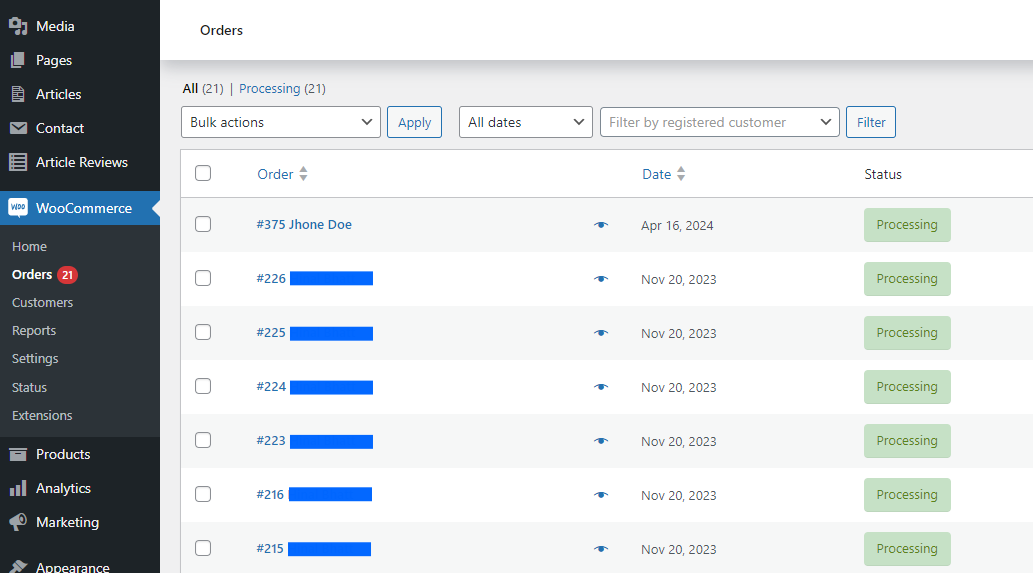Click the Analytics bar chart icon

tap(18, 488)
